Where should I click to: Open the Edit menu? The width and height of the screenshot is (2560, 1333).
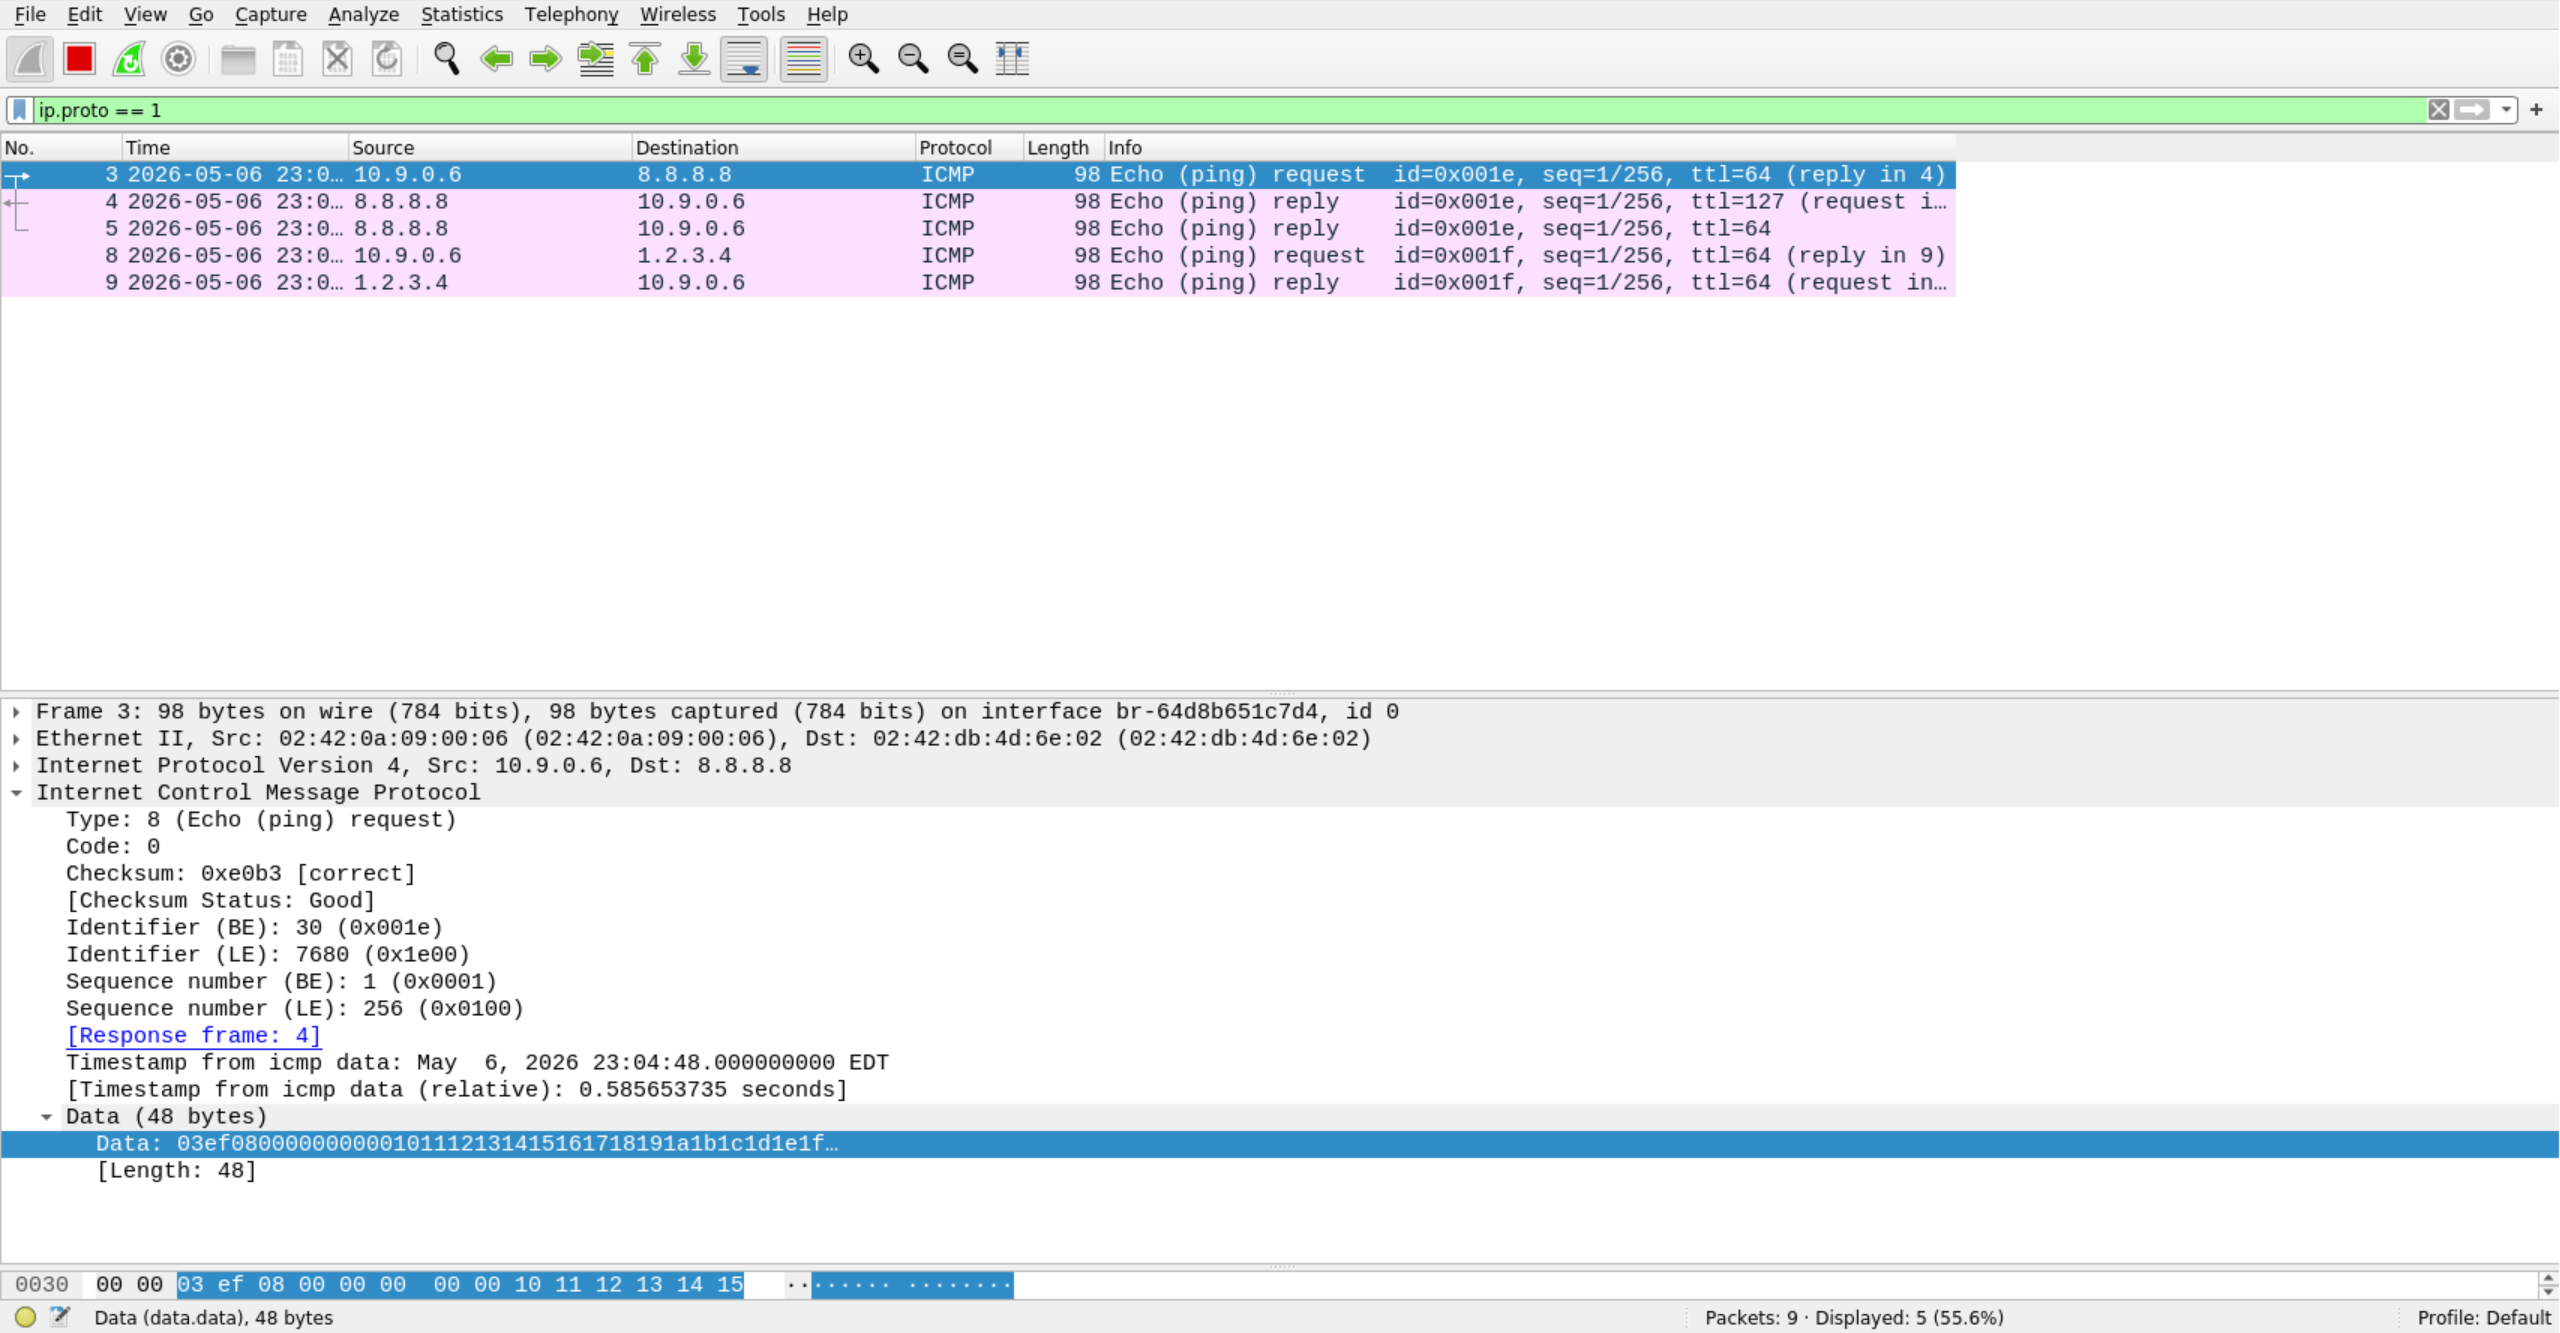point(85,14)
